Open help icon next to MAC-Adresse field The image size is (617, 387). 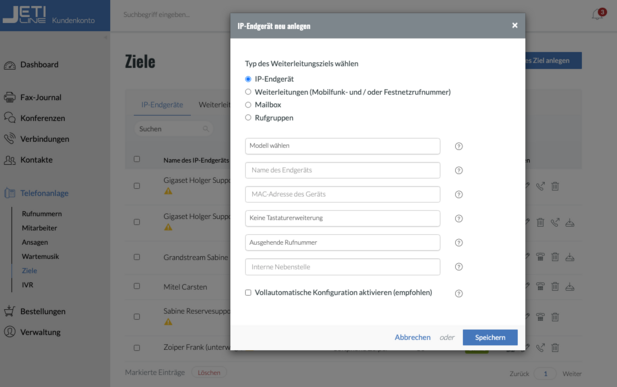pyautogui.click(x=458, y=194)
